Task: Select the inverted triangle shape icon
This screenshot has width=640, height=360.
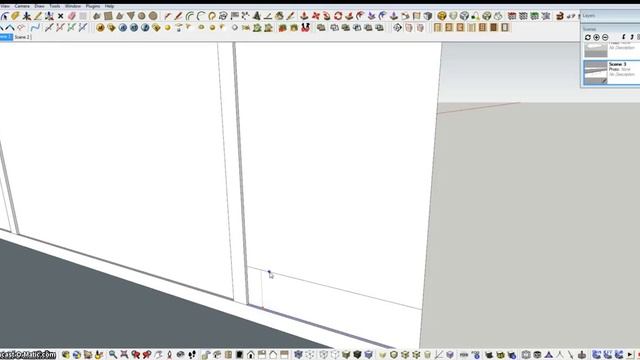Action: (x=131, y=16)
